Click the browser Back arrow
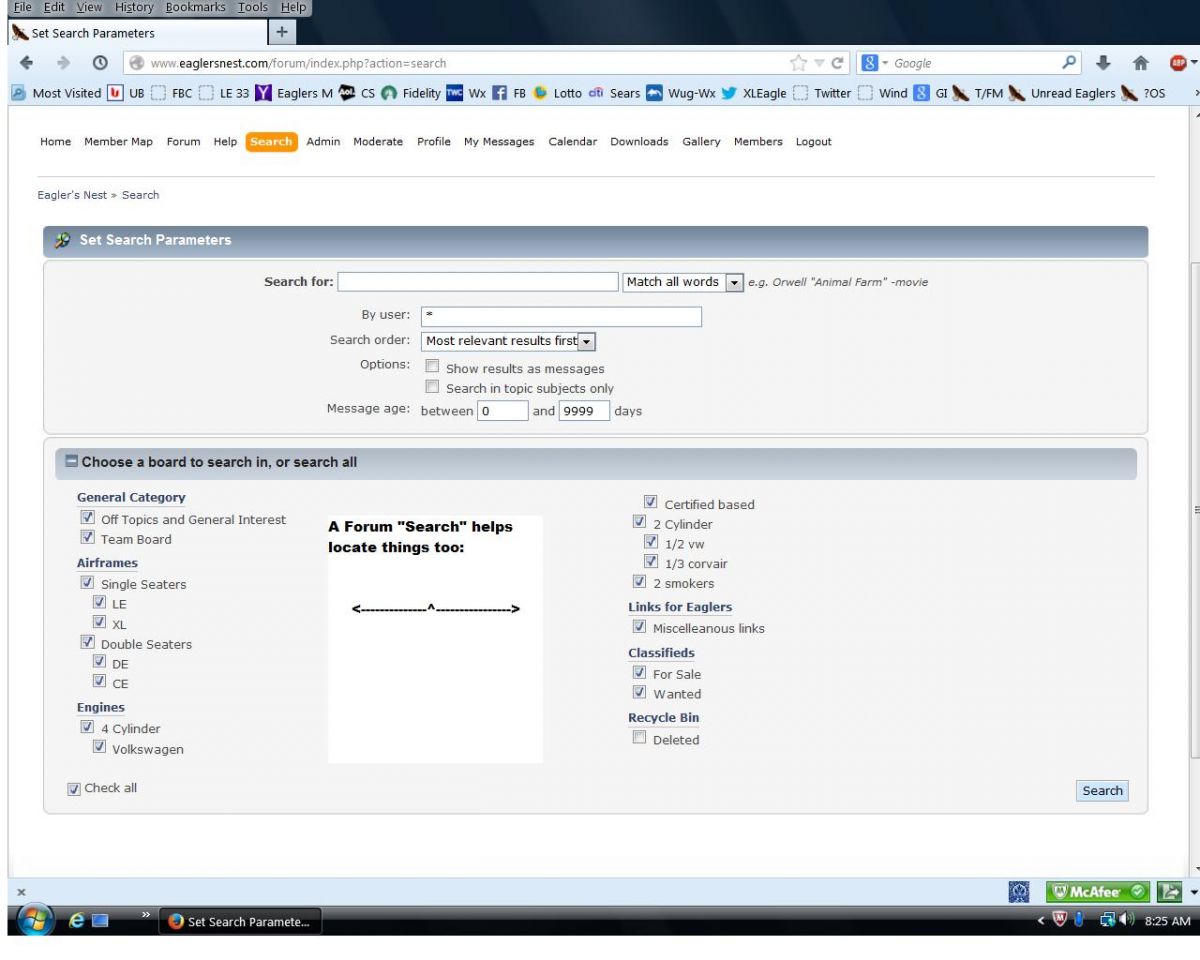 point(25,63)
